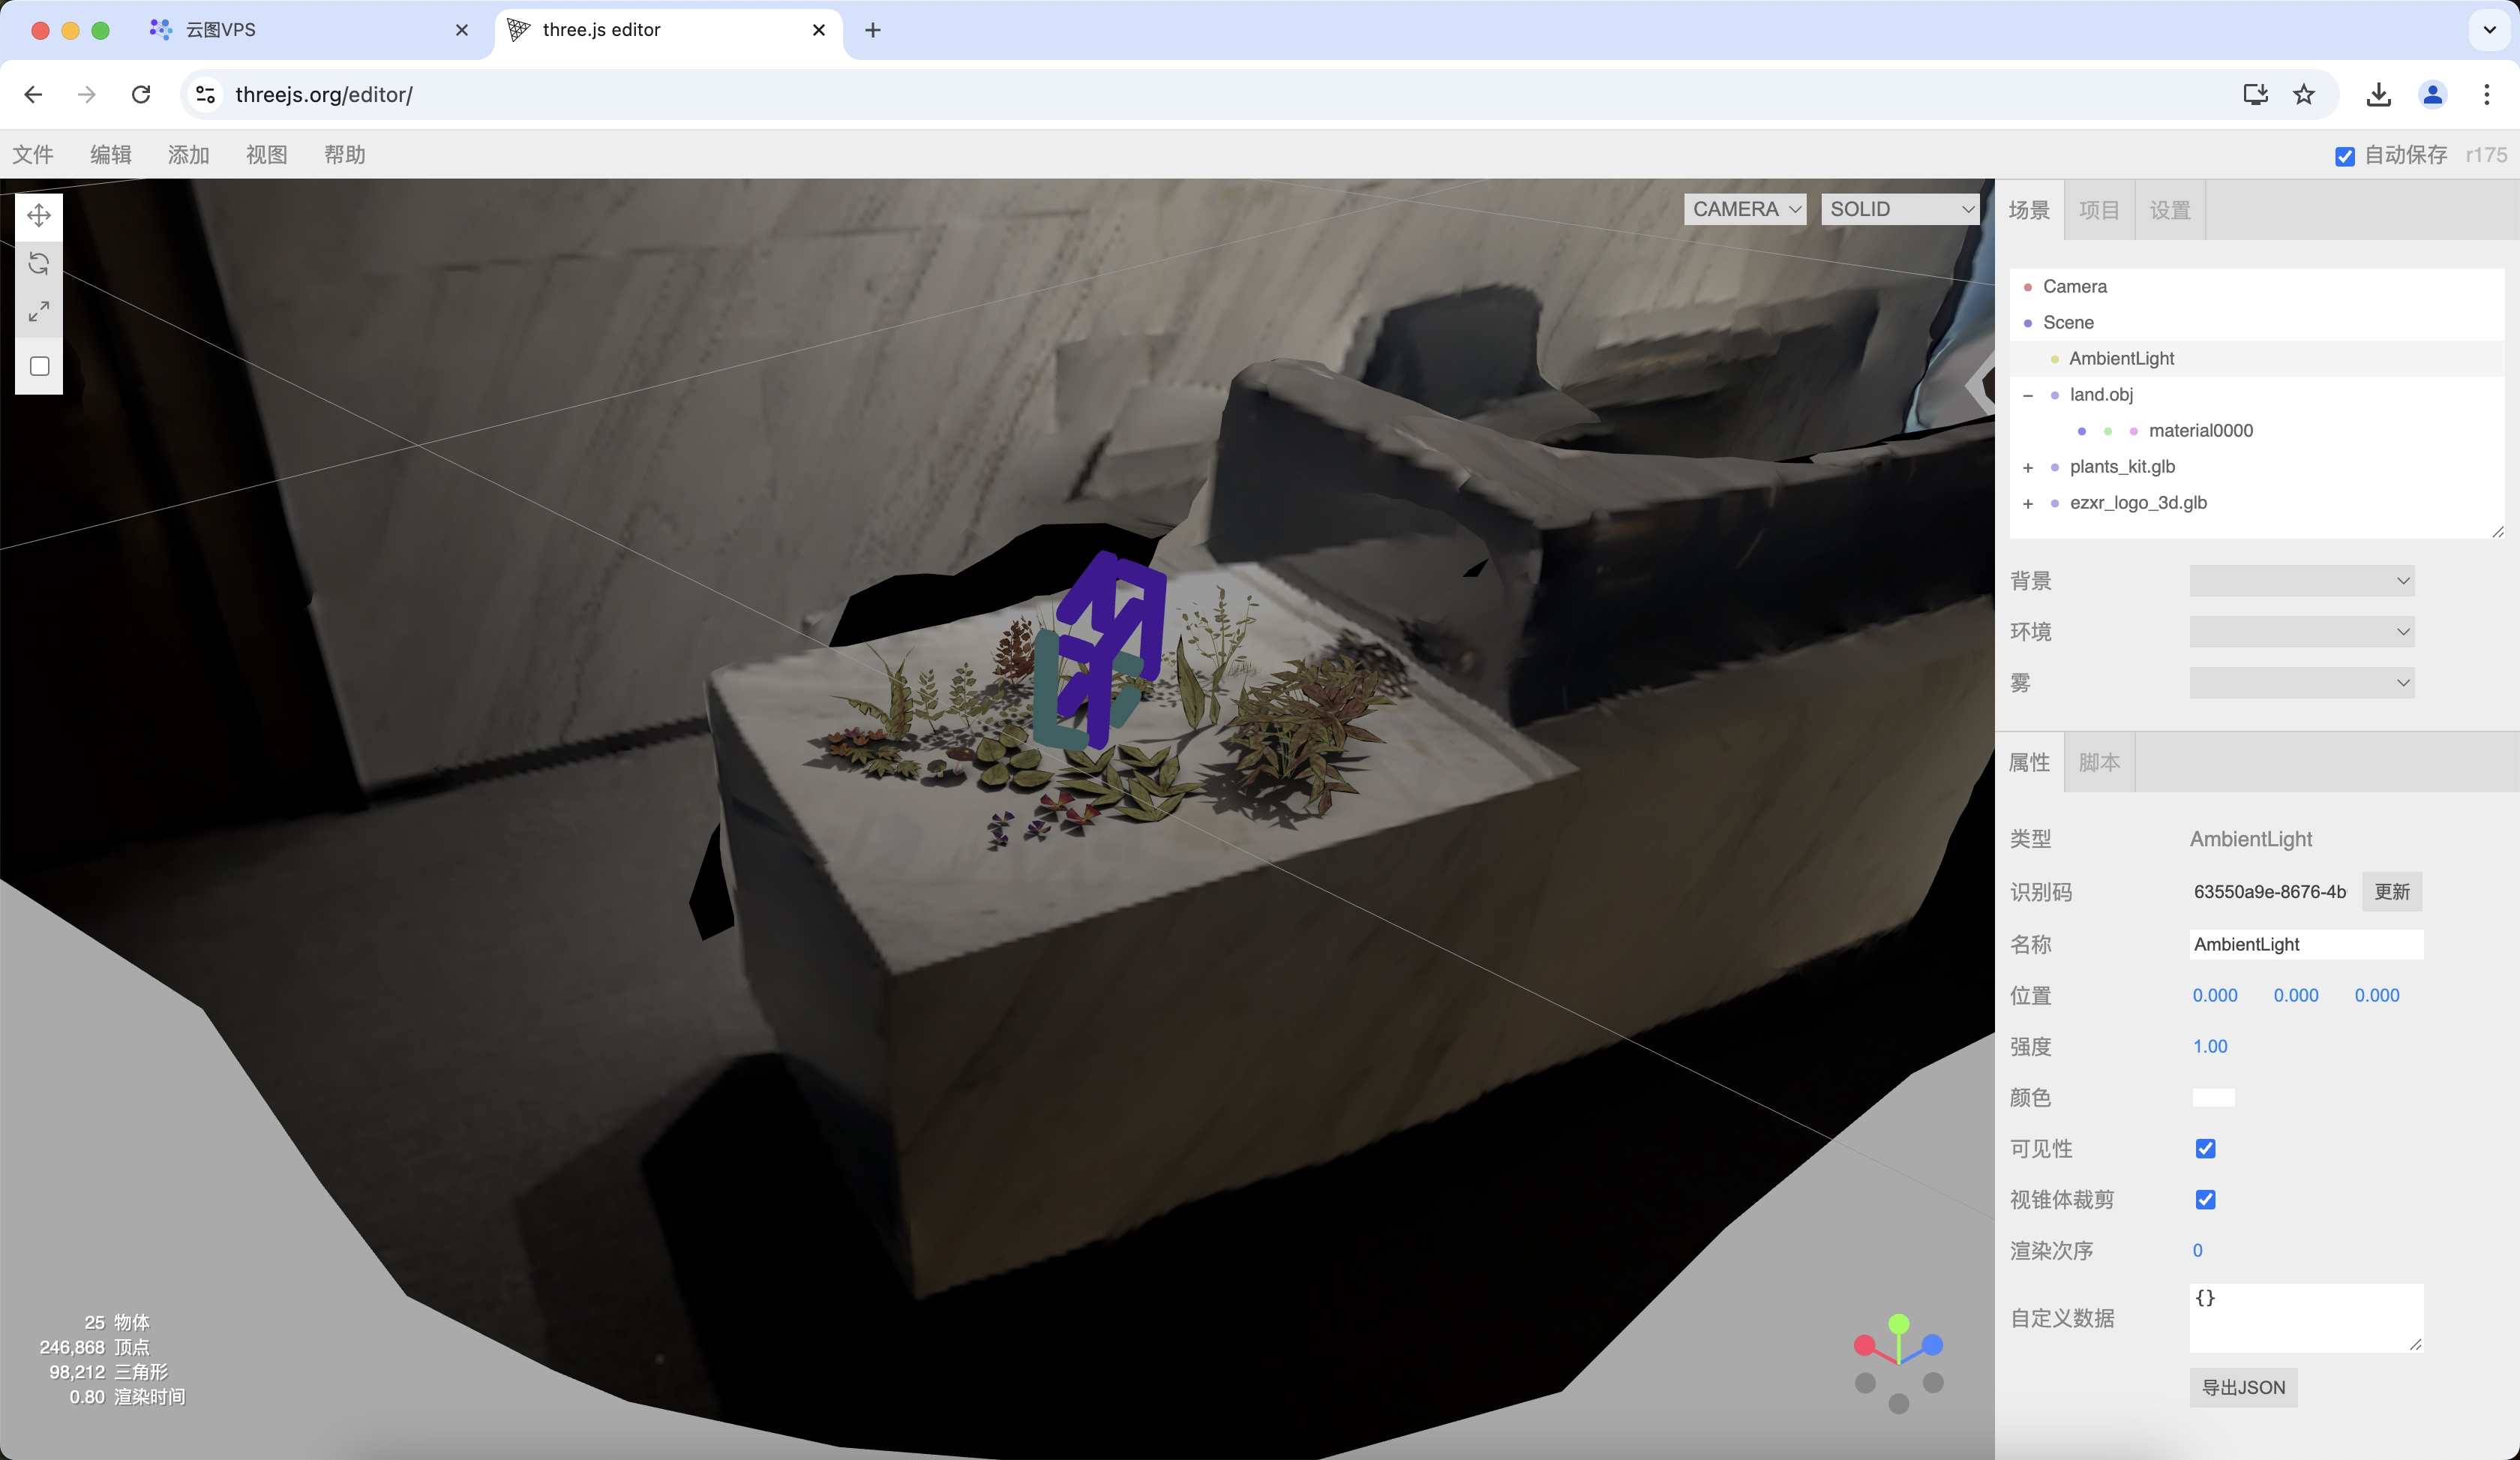Open the 文件 file menu

click(x=33, y=155)
